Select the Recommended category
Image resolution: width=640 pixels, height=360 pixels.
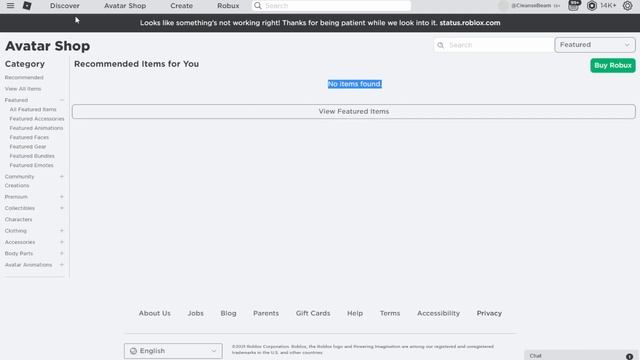(x=24, y=78)
